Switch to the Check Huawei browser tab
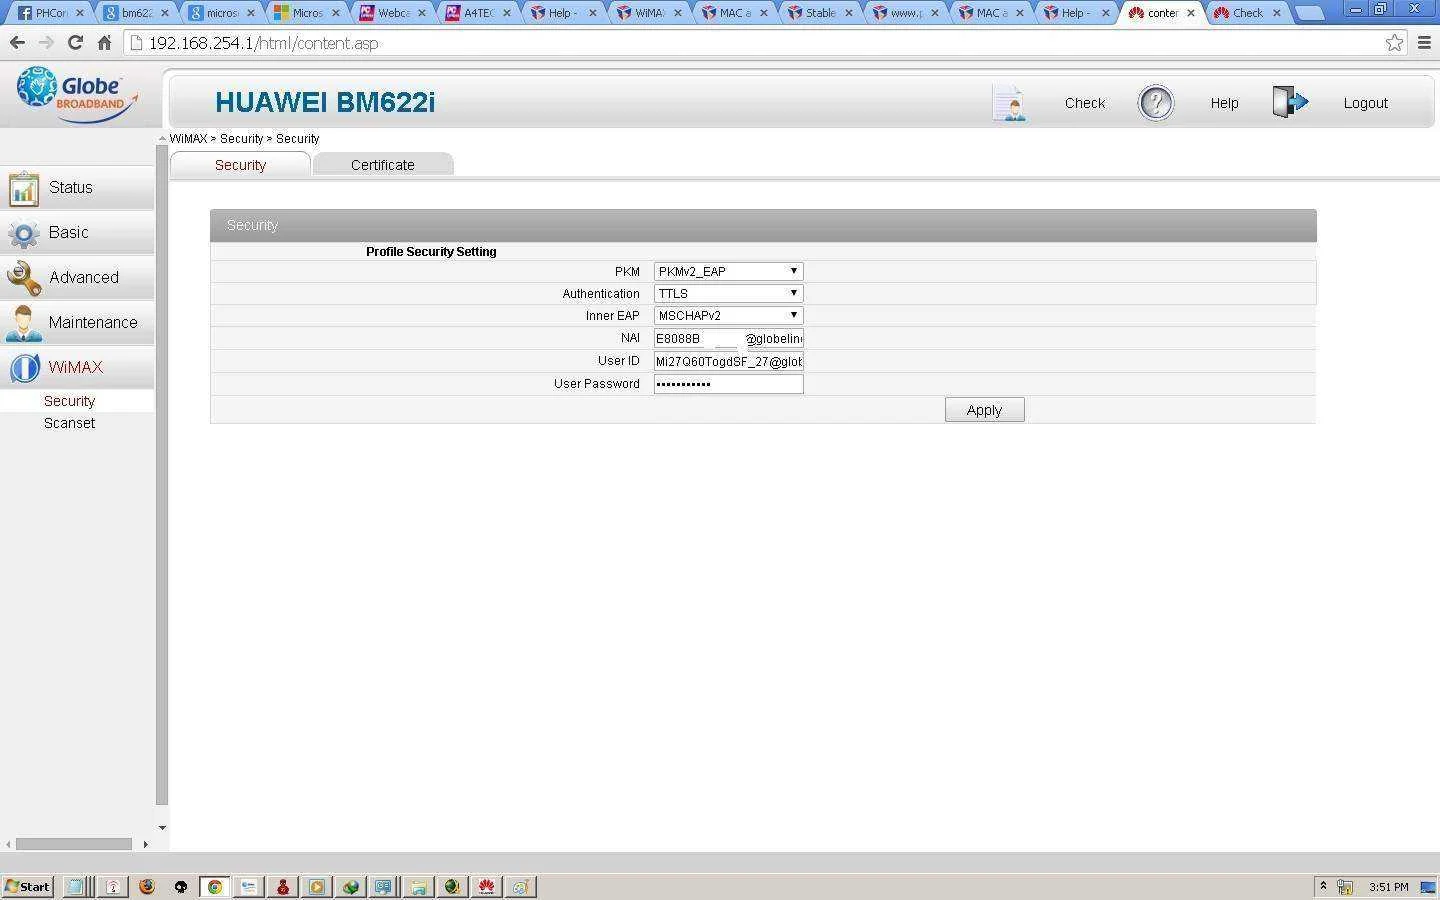 [x=1246, y=13]
